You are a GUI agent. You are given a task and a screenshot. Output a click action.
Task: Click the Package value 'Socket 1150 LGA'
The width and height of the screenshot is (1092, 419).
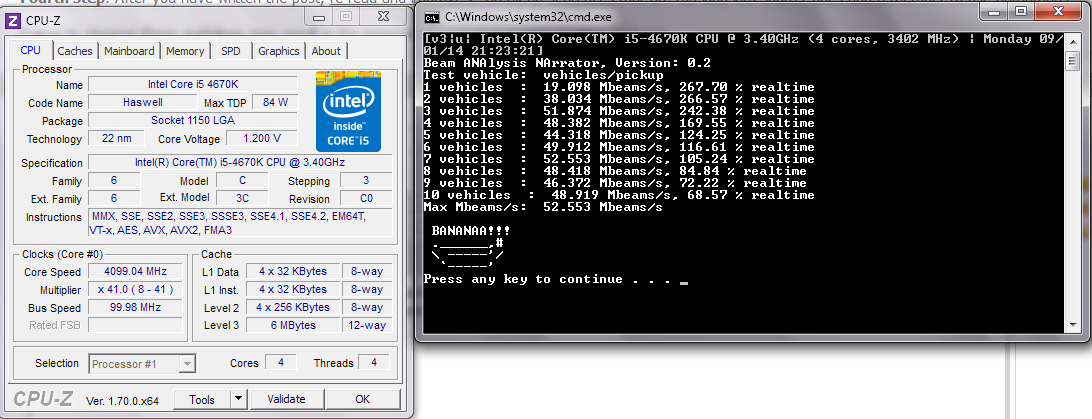pos(193,120)
